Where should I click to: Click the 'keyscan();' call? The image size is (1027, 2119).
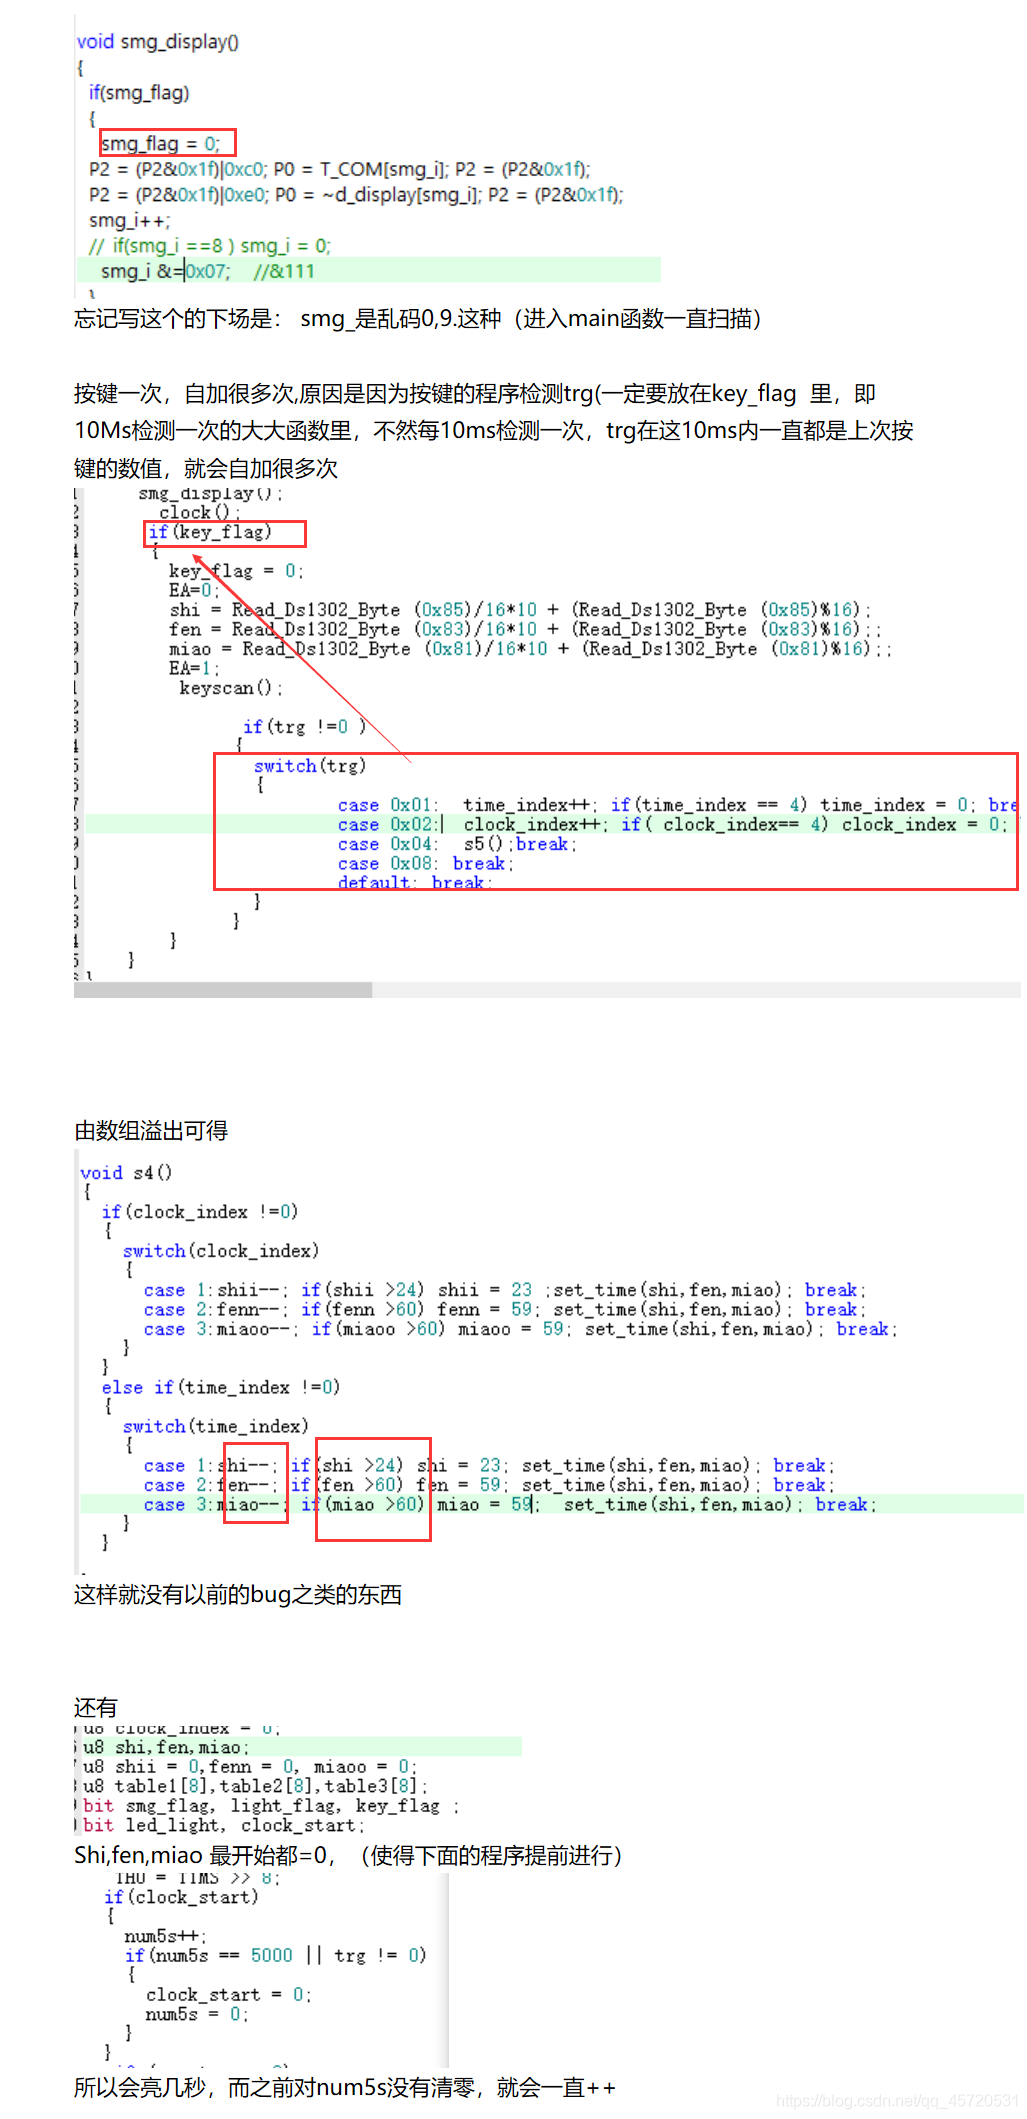231,688
